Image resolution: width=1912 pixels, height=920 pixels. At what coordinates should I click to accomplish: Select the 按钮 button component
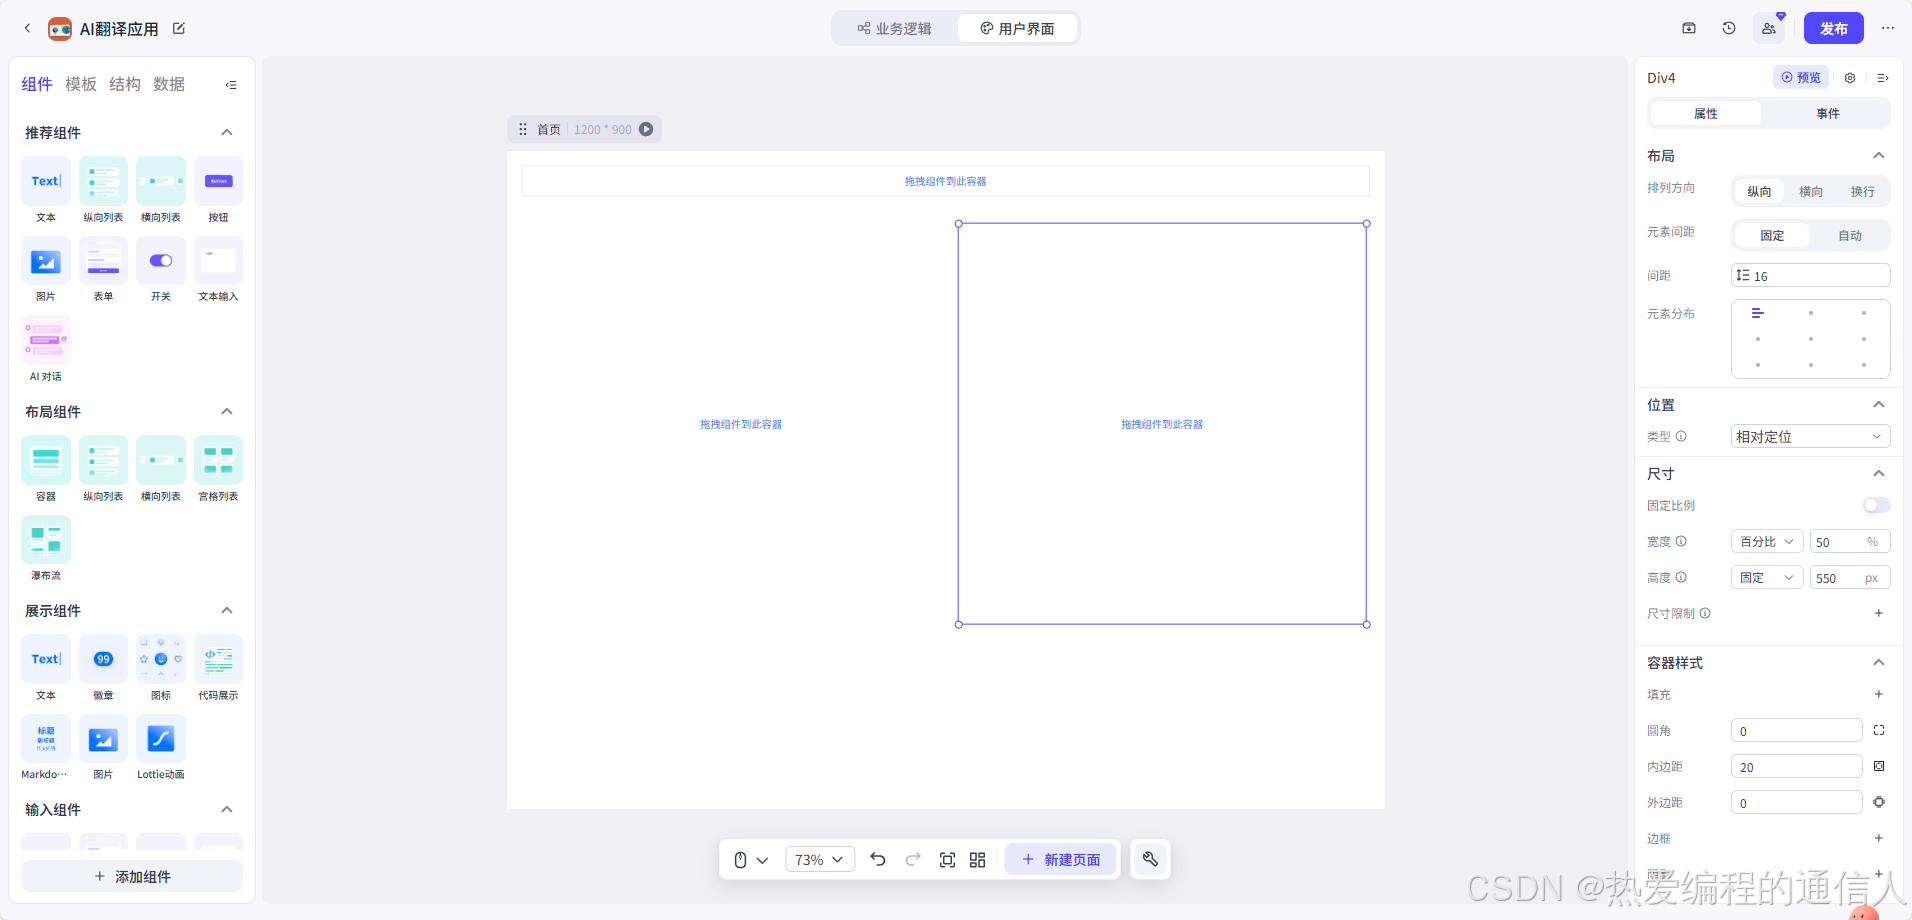(218, 190)
